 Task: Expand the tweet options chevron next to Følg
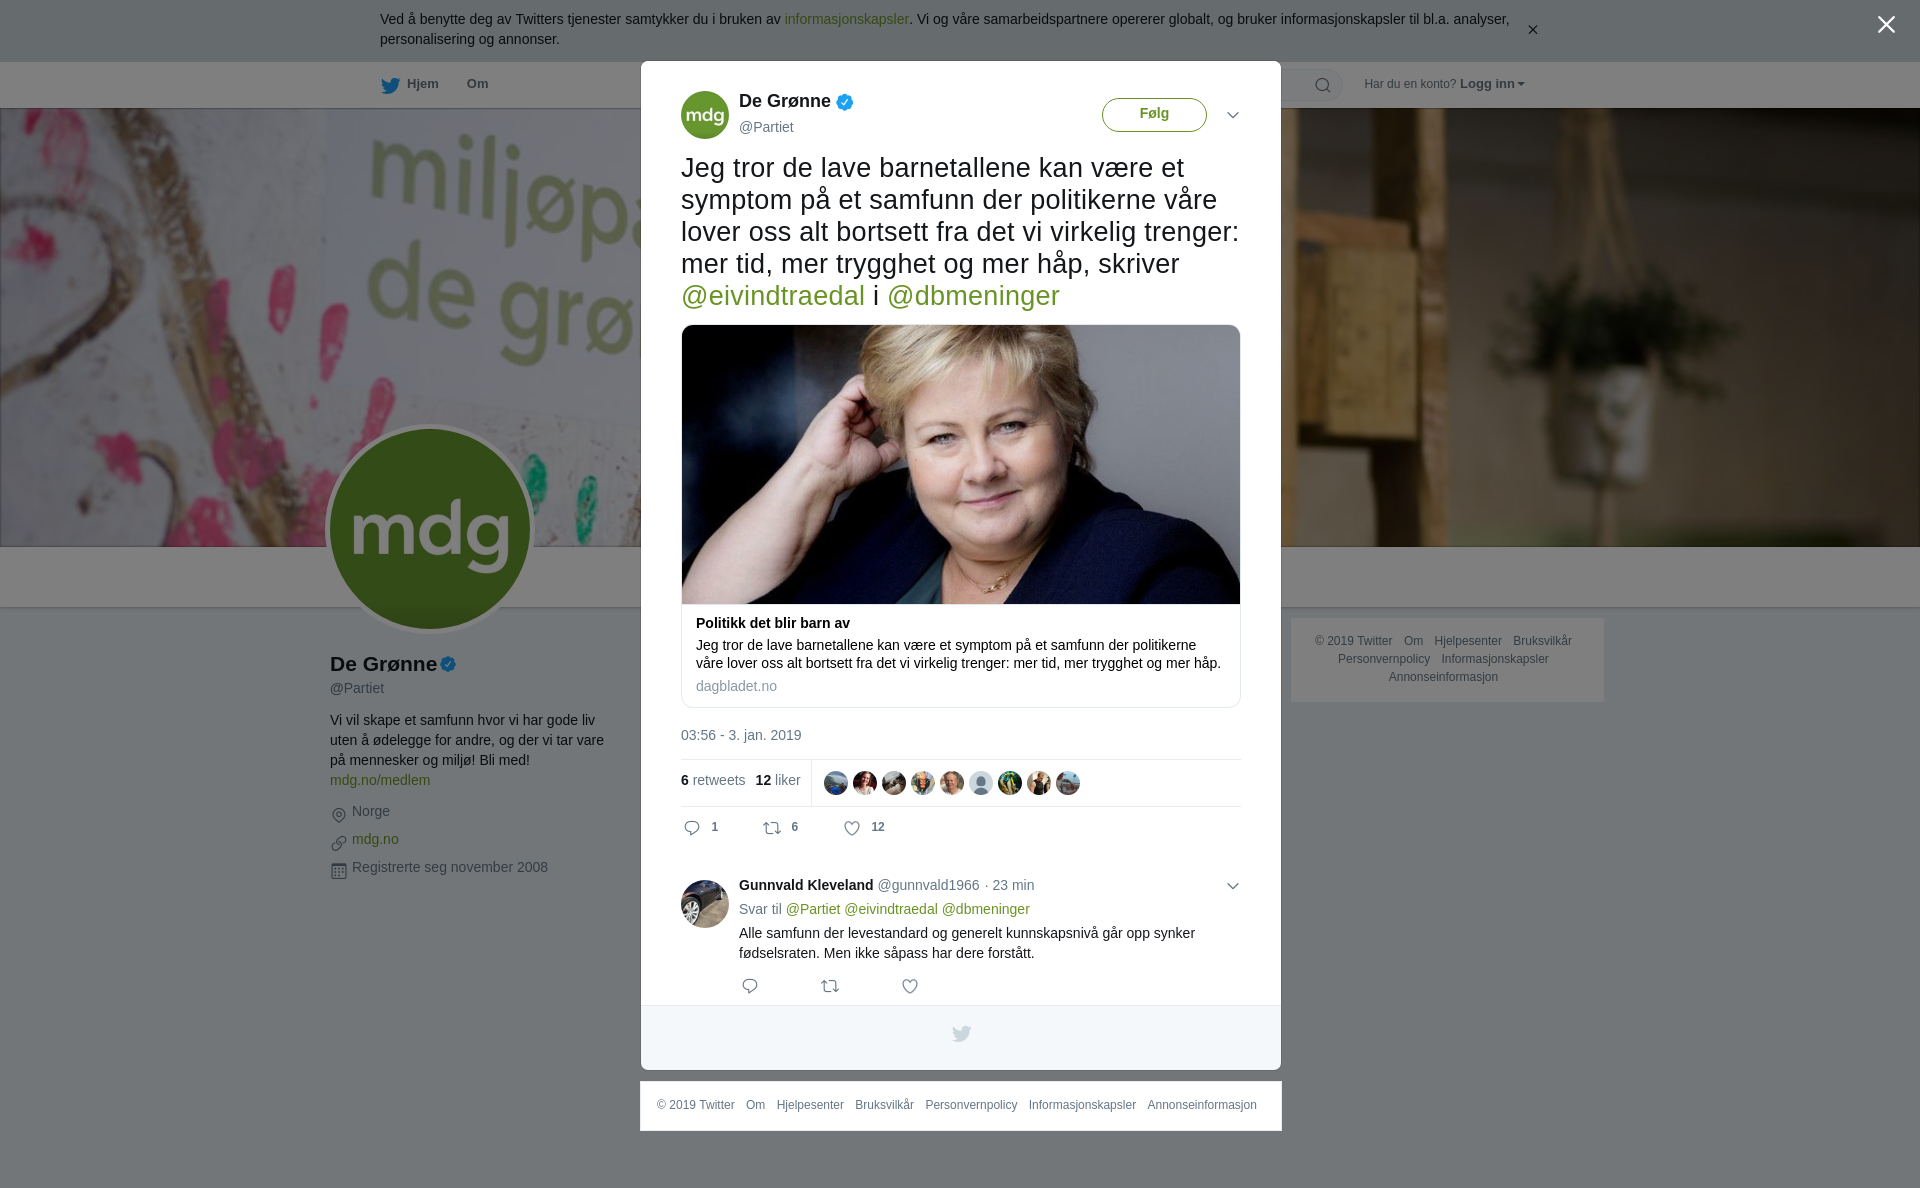tap(1233, 115)
